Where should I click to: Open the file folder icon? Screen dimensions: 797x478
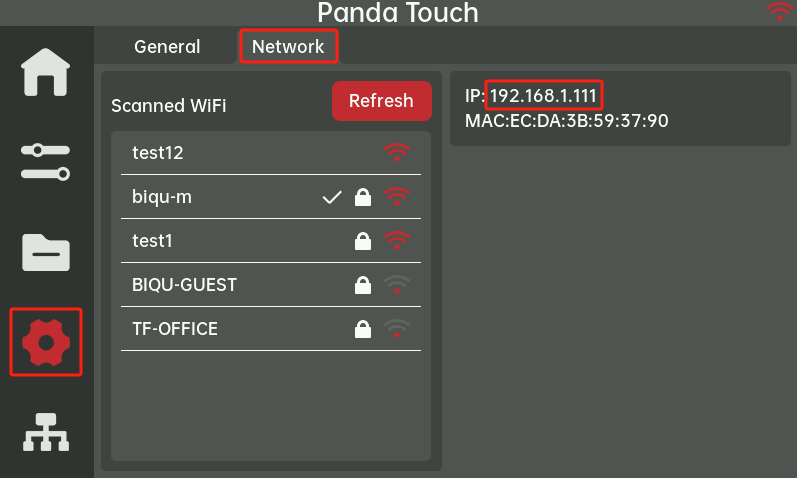pyautogui.click(x=46, y=253)
